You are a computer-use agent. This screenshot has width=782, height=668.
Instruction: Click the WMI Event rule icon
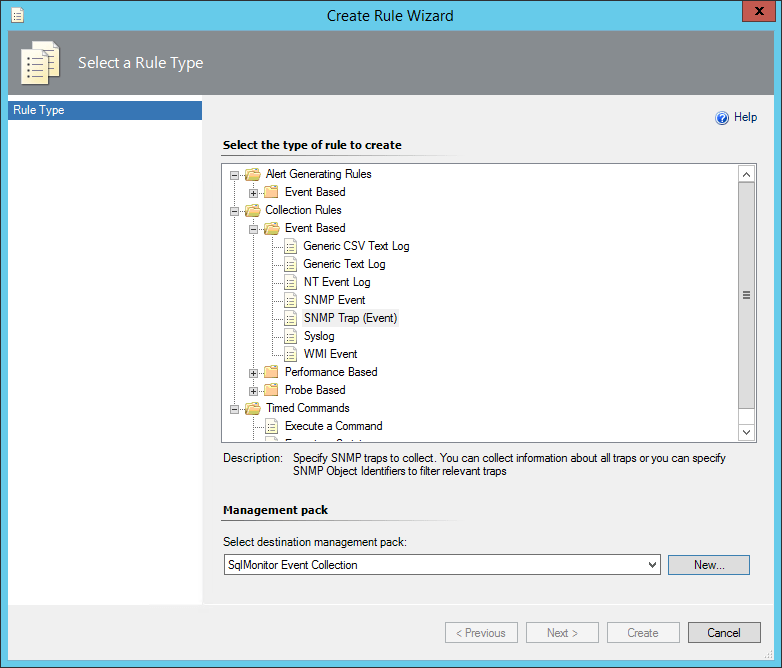point(290,354)
